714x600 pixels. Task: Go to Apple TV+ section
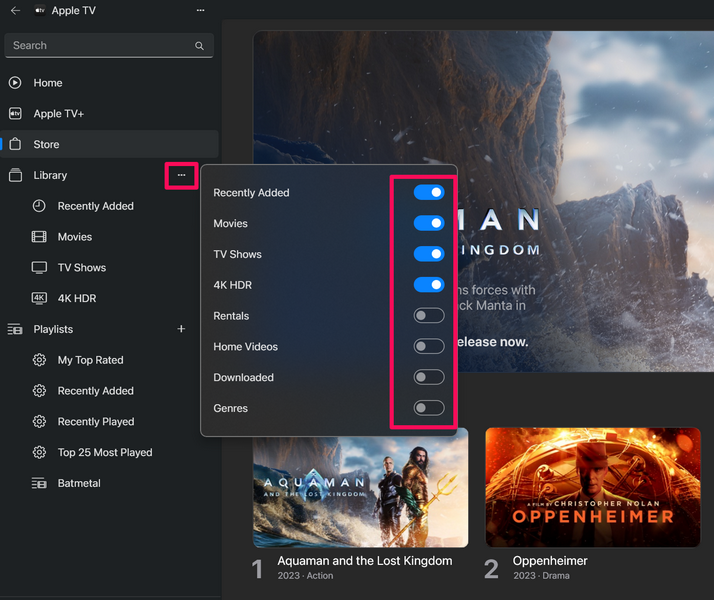click(x=58, y=114)
